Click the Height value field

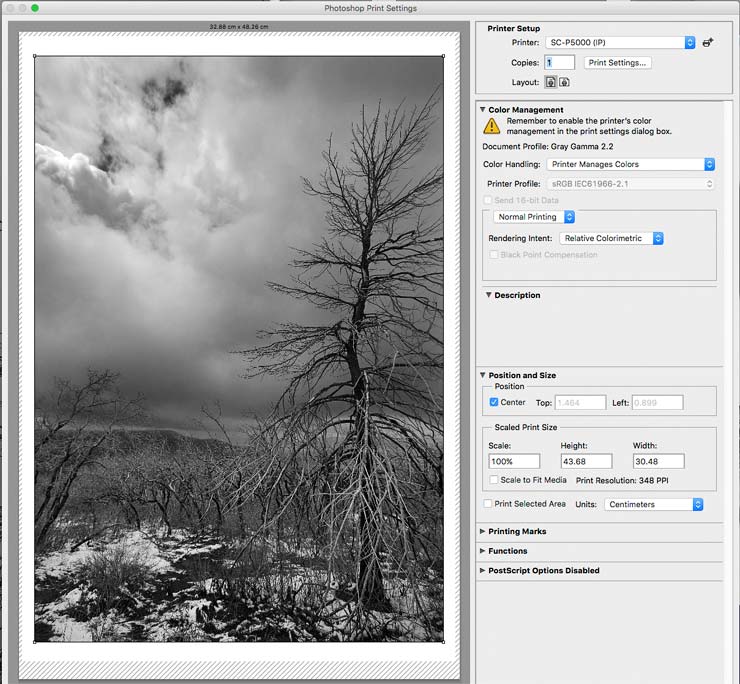coord(586,461)
